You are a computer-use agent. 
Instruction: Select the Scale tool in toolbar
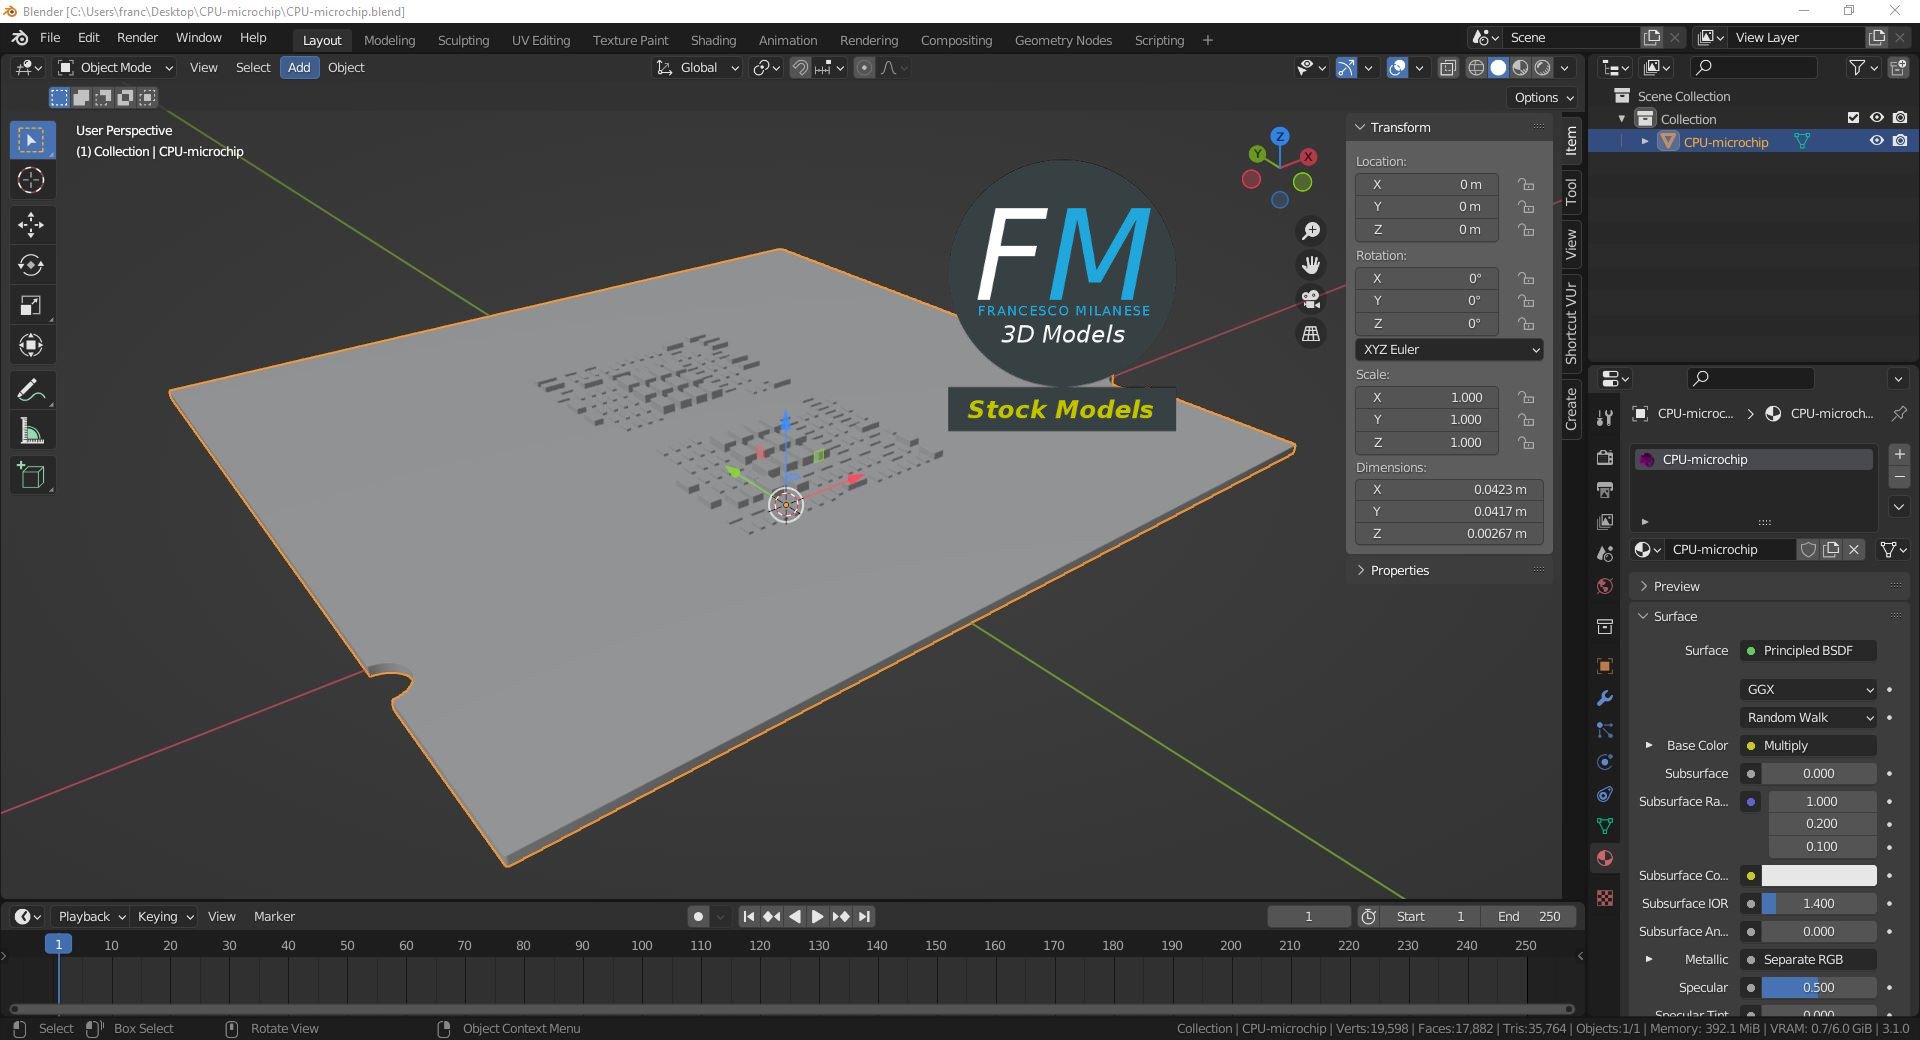(31, 306)
